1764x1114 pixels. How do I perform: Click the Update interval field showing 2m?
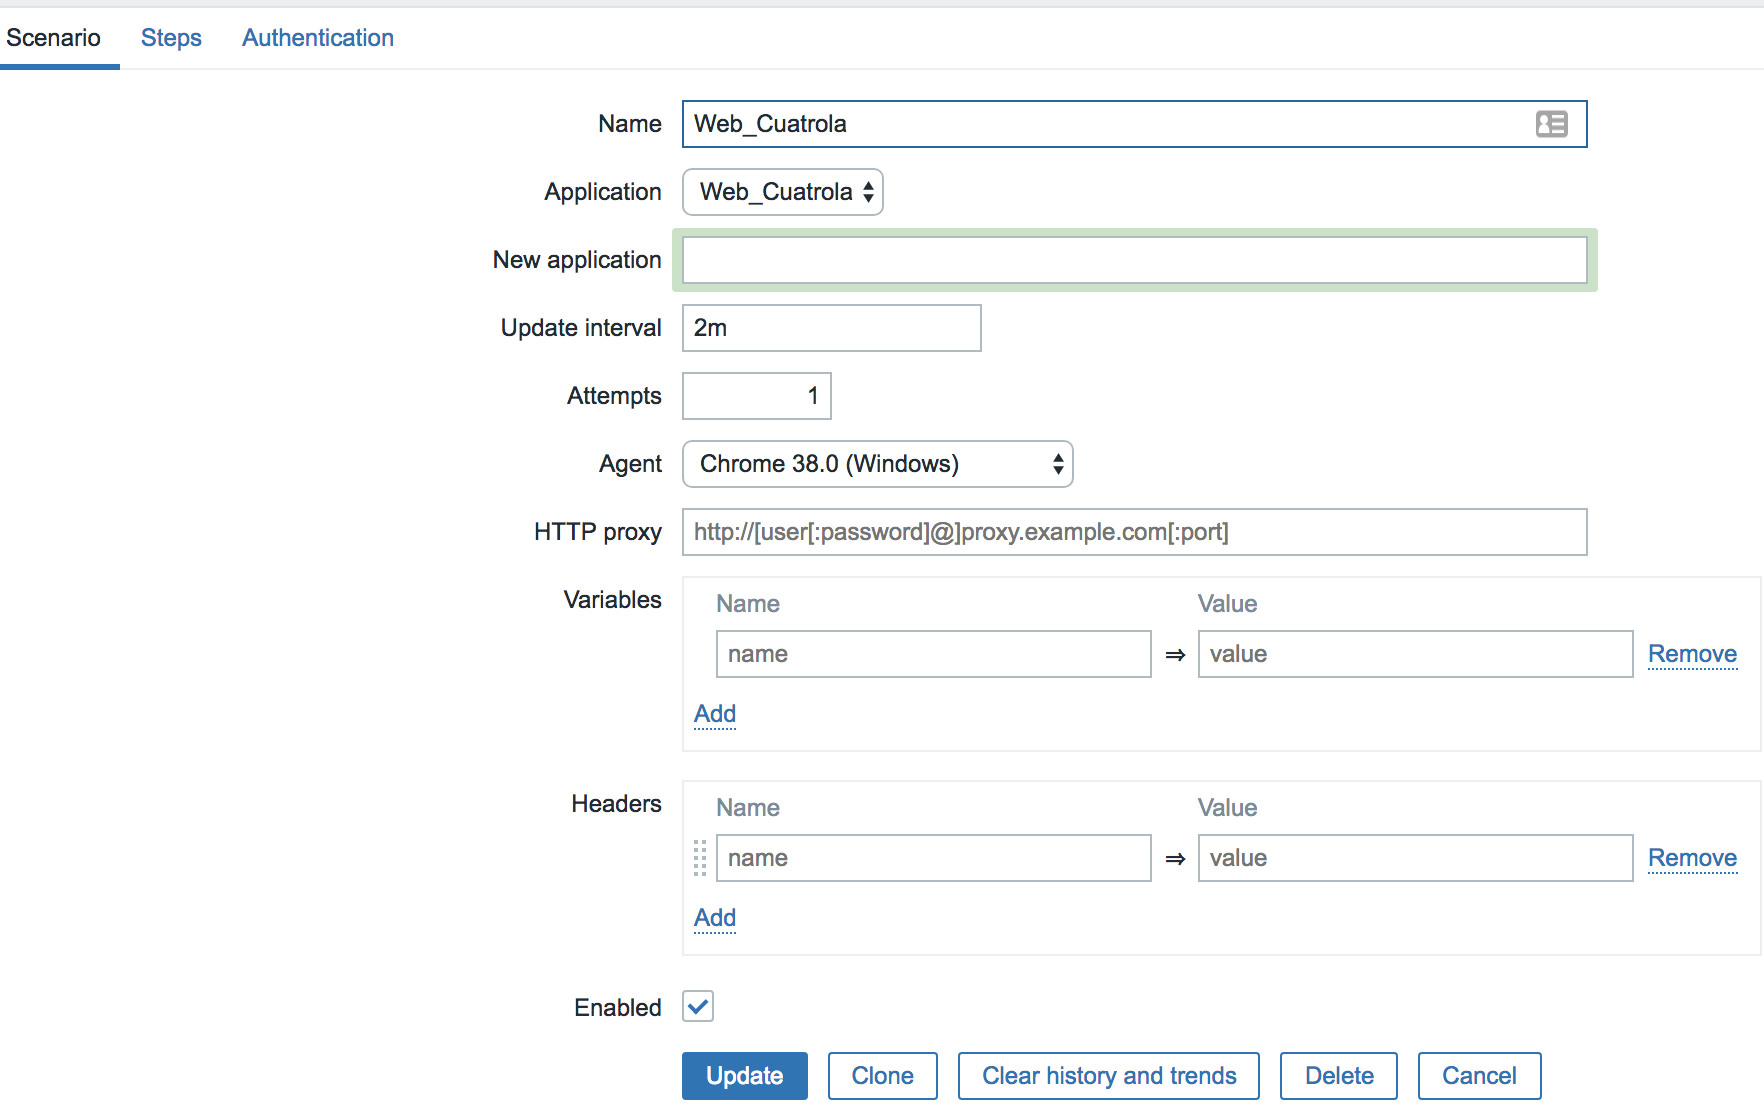832,328
